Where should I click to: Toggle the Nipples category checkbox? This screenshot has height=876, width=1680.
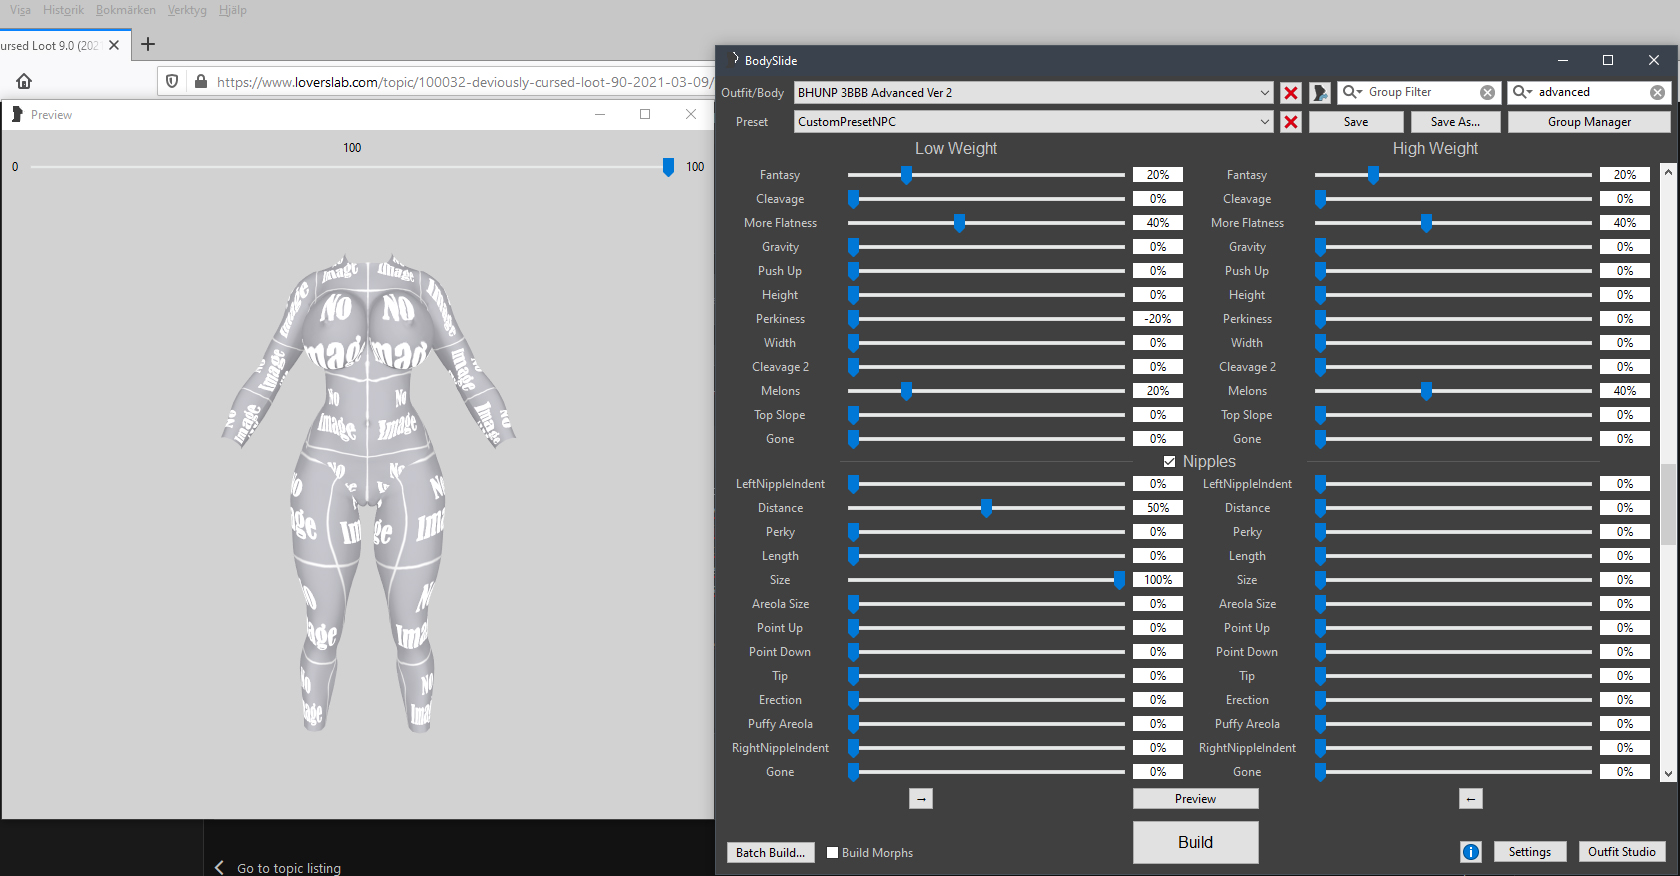(x=1169, y=462)
